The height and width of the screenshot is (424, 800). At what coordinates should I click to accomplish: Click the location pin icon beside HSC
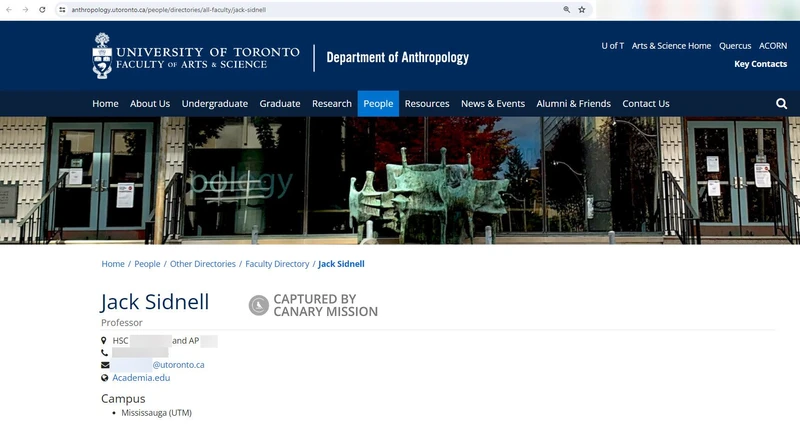coord(104,340)
